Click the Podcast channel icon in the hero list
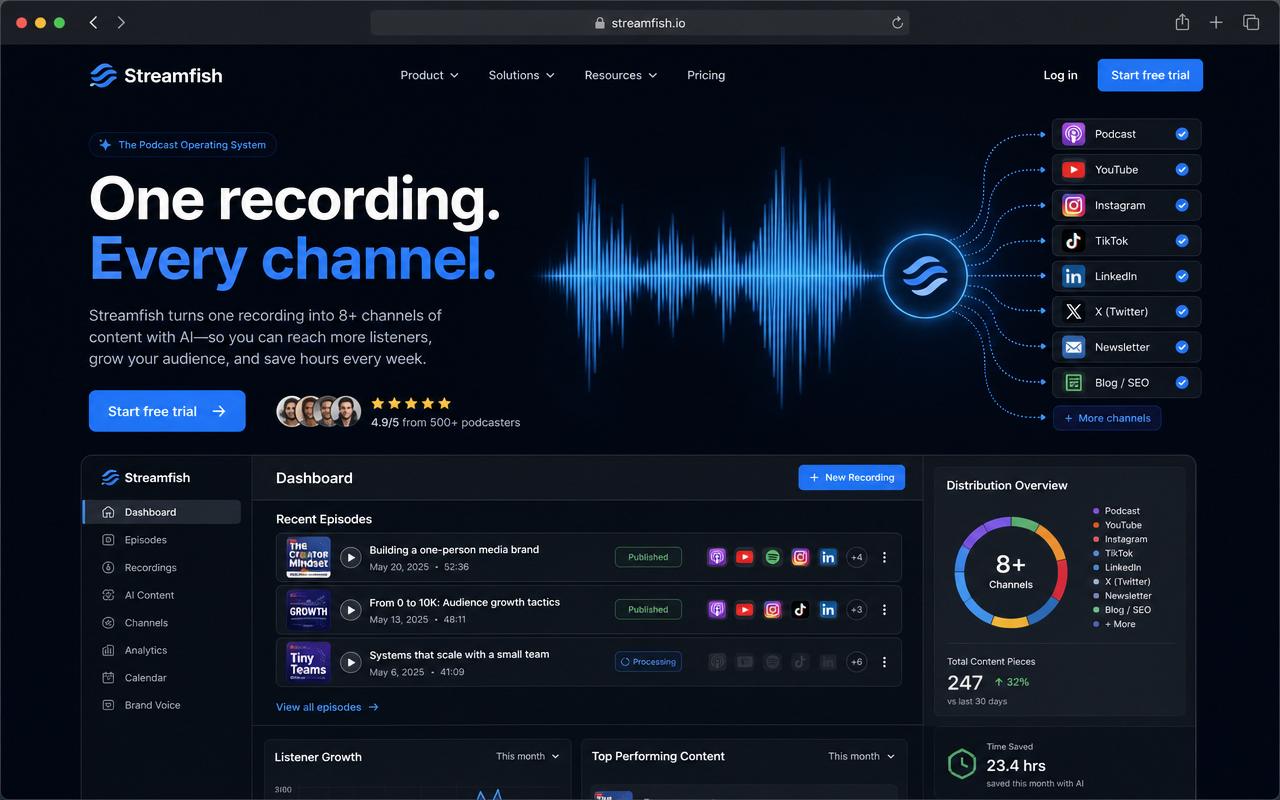The height and width of the screenshot is (800, 1280). pyautogui.click(x=1073, y=134)
